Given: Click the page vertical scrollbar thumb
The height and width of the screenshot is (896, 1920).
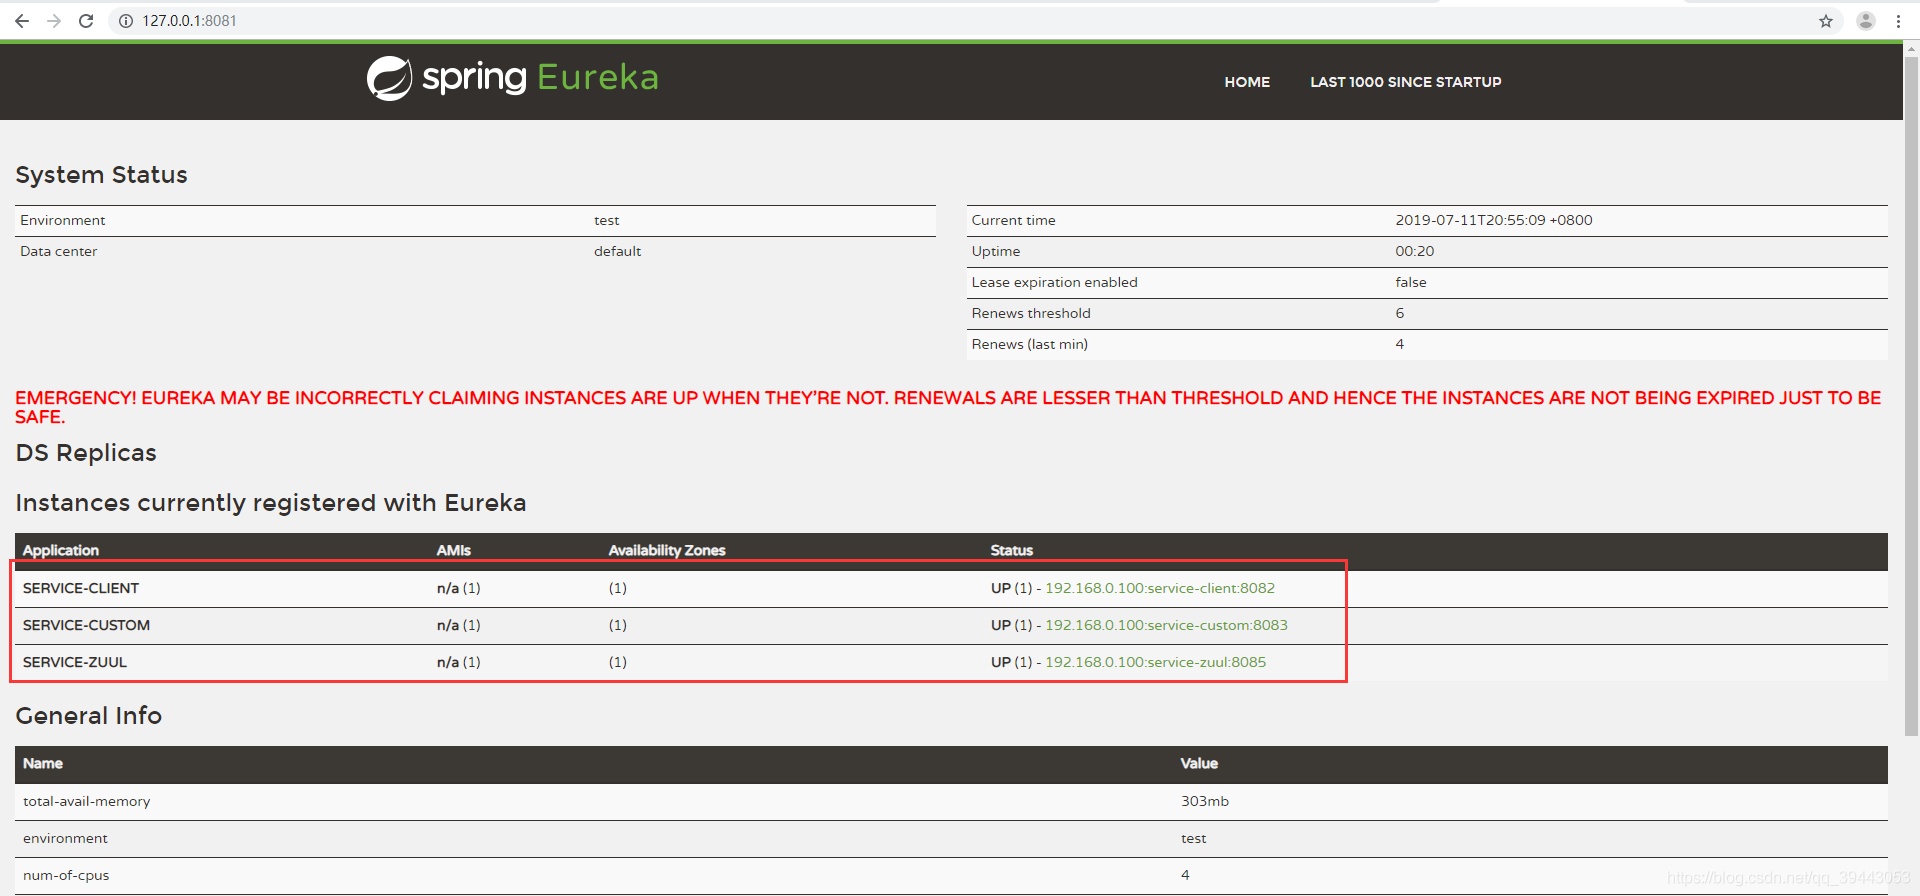Looking at the screenshot, I should (x=1911, y=395).
